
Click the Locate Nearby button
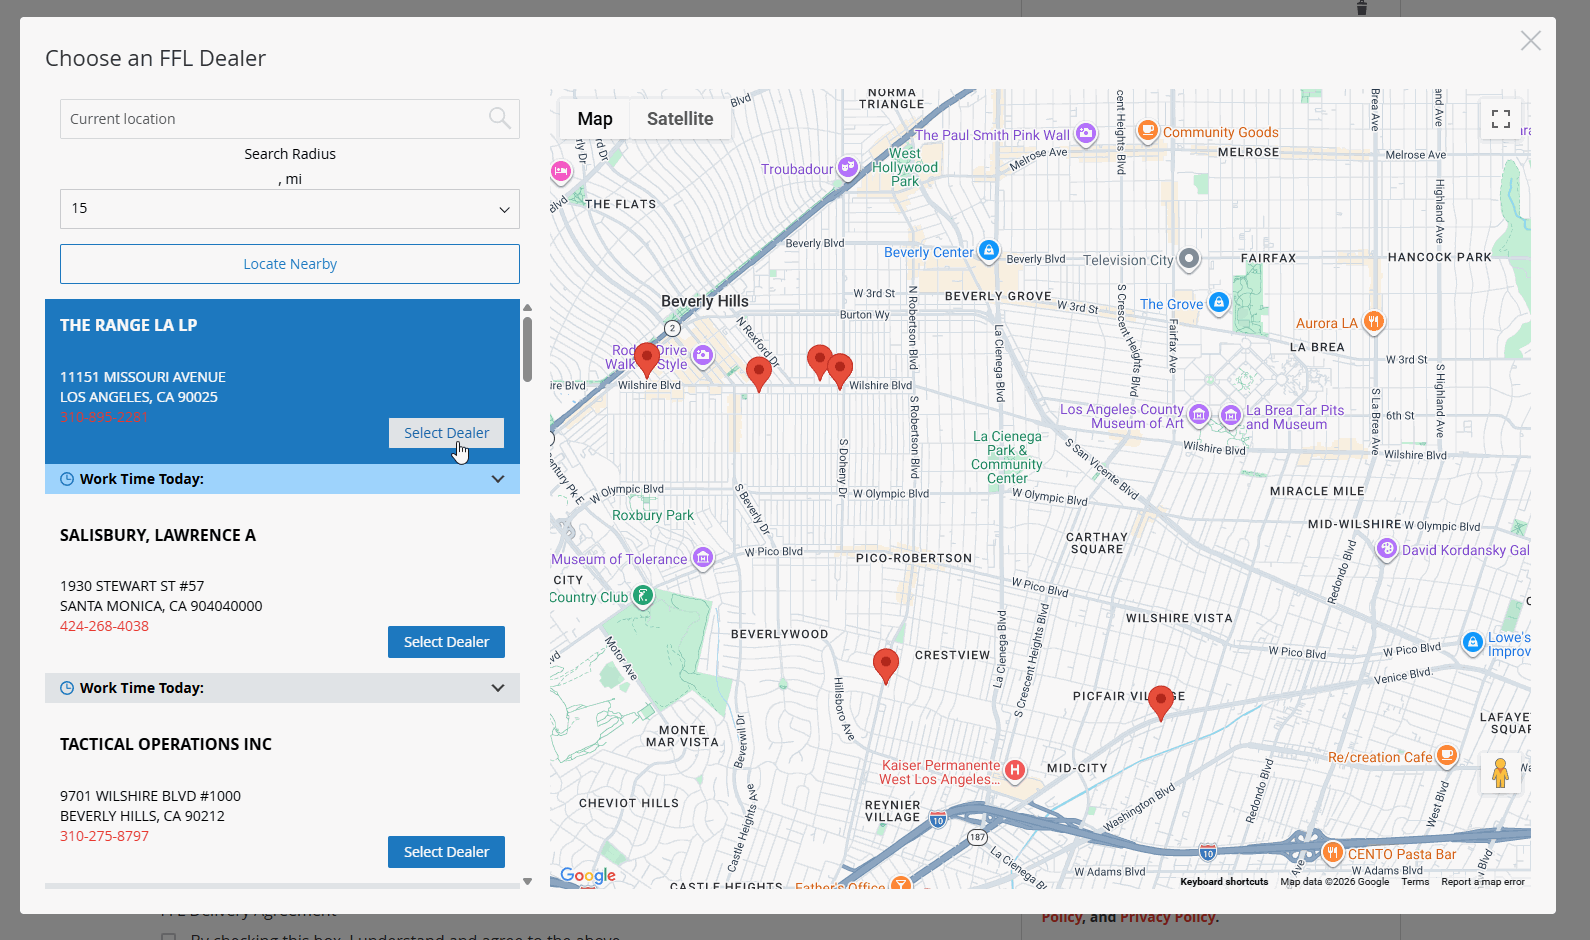point(290,264)
